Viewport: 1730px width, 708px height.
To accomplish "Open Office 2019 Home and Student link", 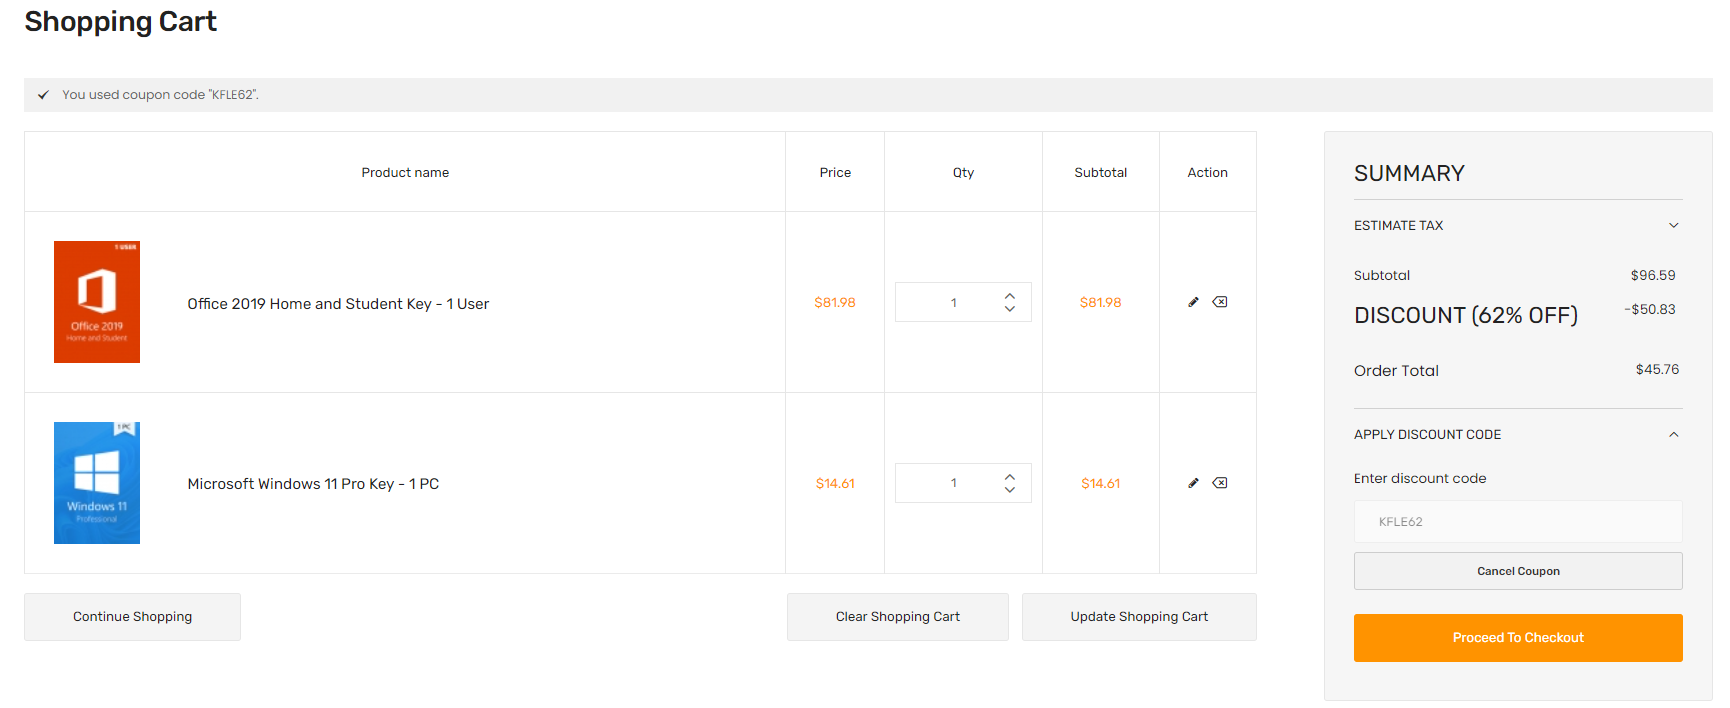I will pyautogui.click(x=338, y=304).
